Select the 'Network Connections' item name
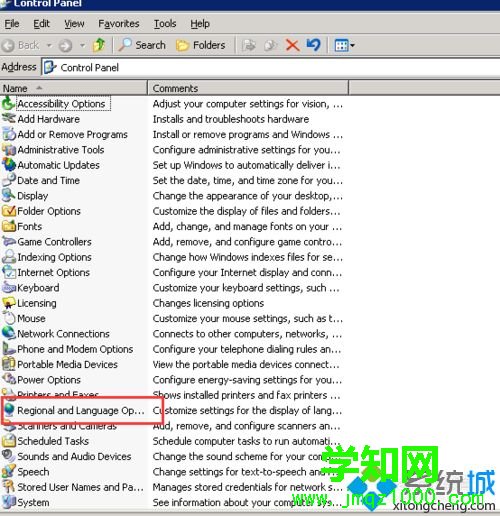Screen dimensions: 500x516 63,334
